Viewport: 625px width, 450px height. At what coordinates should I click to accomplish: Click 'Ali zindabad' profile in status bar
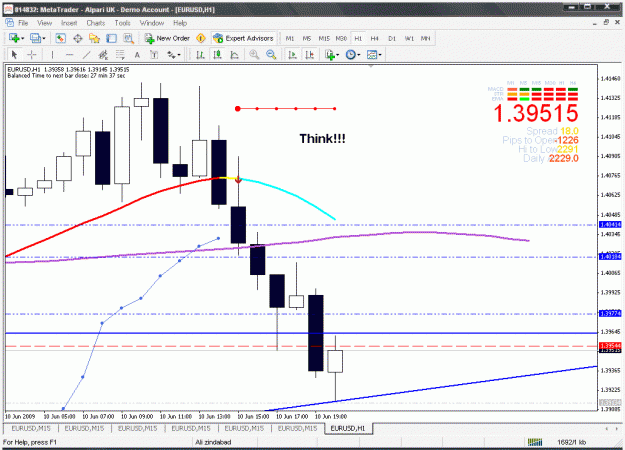(213, 442)
